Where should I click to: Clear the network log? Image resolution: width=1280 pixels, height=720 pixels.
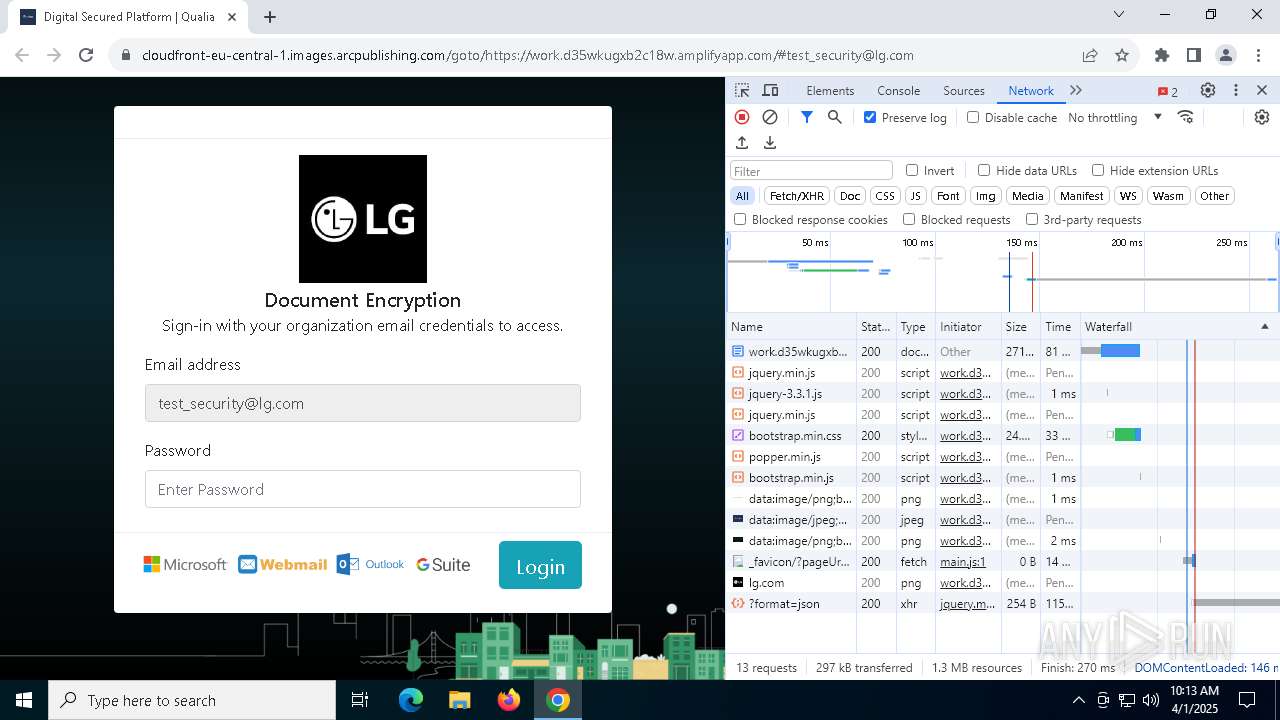point(770,117)
